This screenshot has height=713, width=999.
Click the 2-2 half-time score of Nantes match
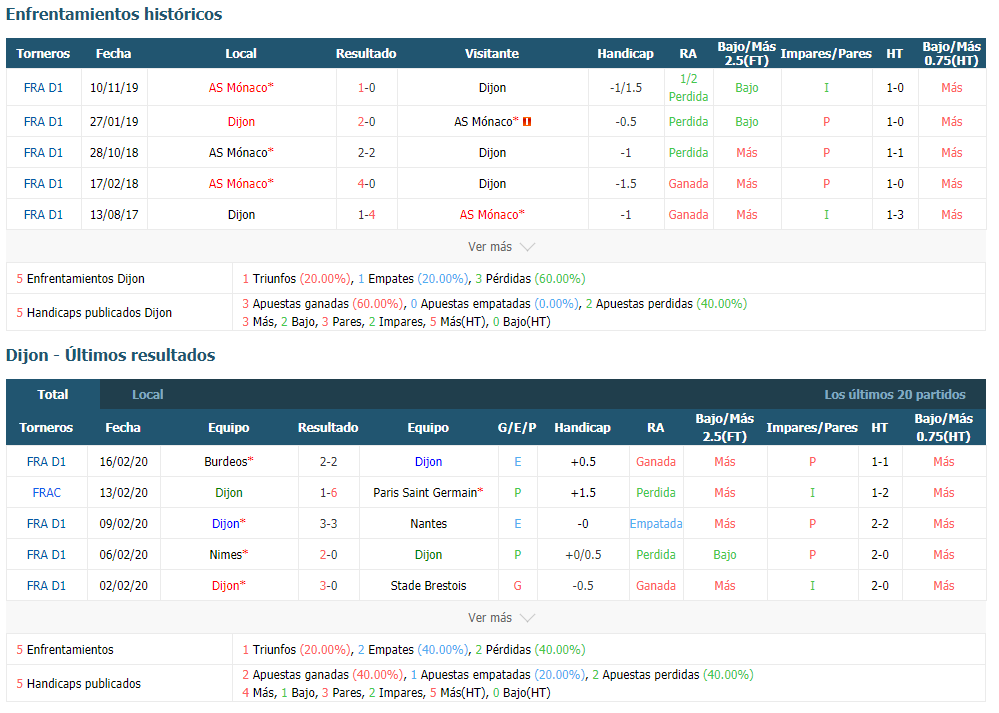[880, 524]
